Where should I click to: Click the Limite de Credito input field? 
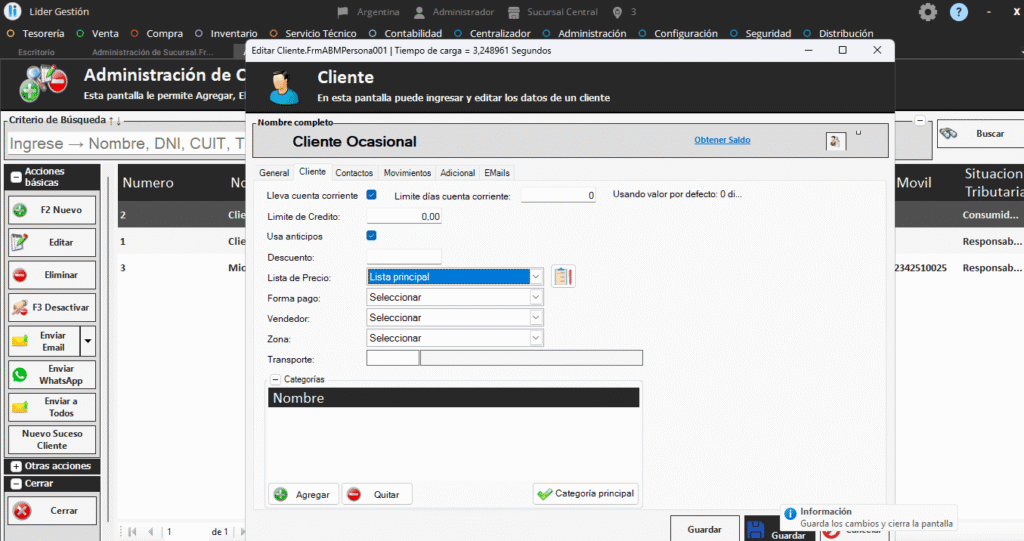404,216
